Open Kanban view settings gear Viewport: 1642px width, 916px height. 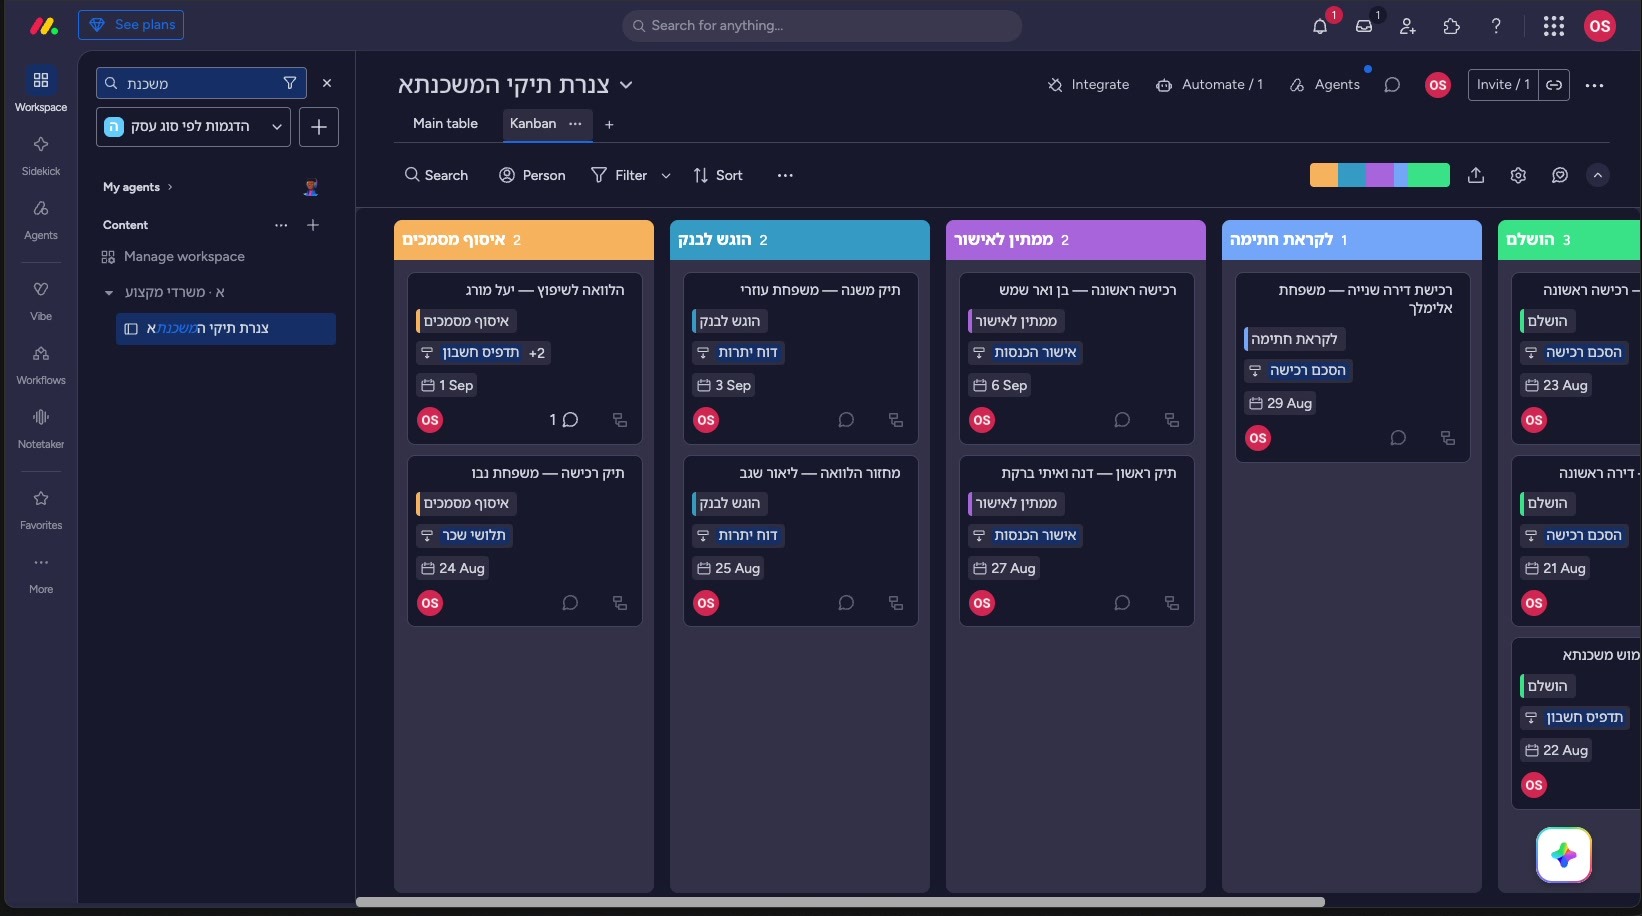[1518, 175]
